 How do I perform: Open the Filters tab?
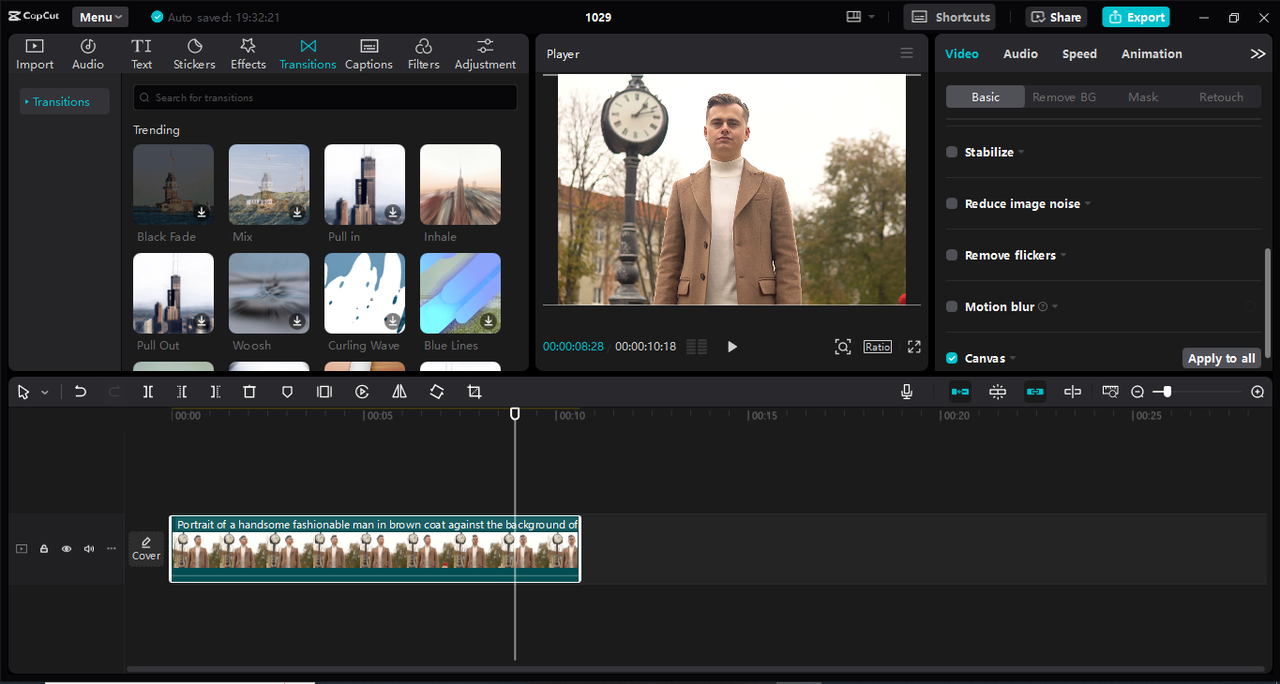423,54
